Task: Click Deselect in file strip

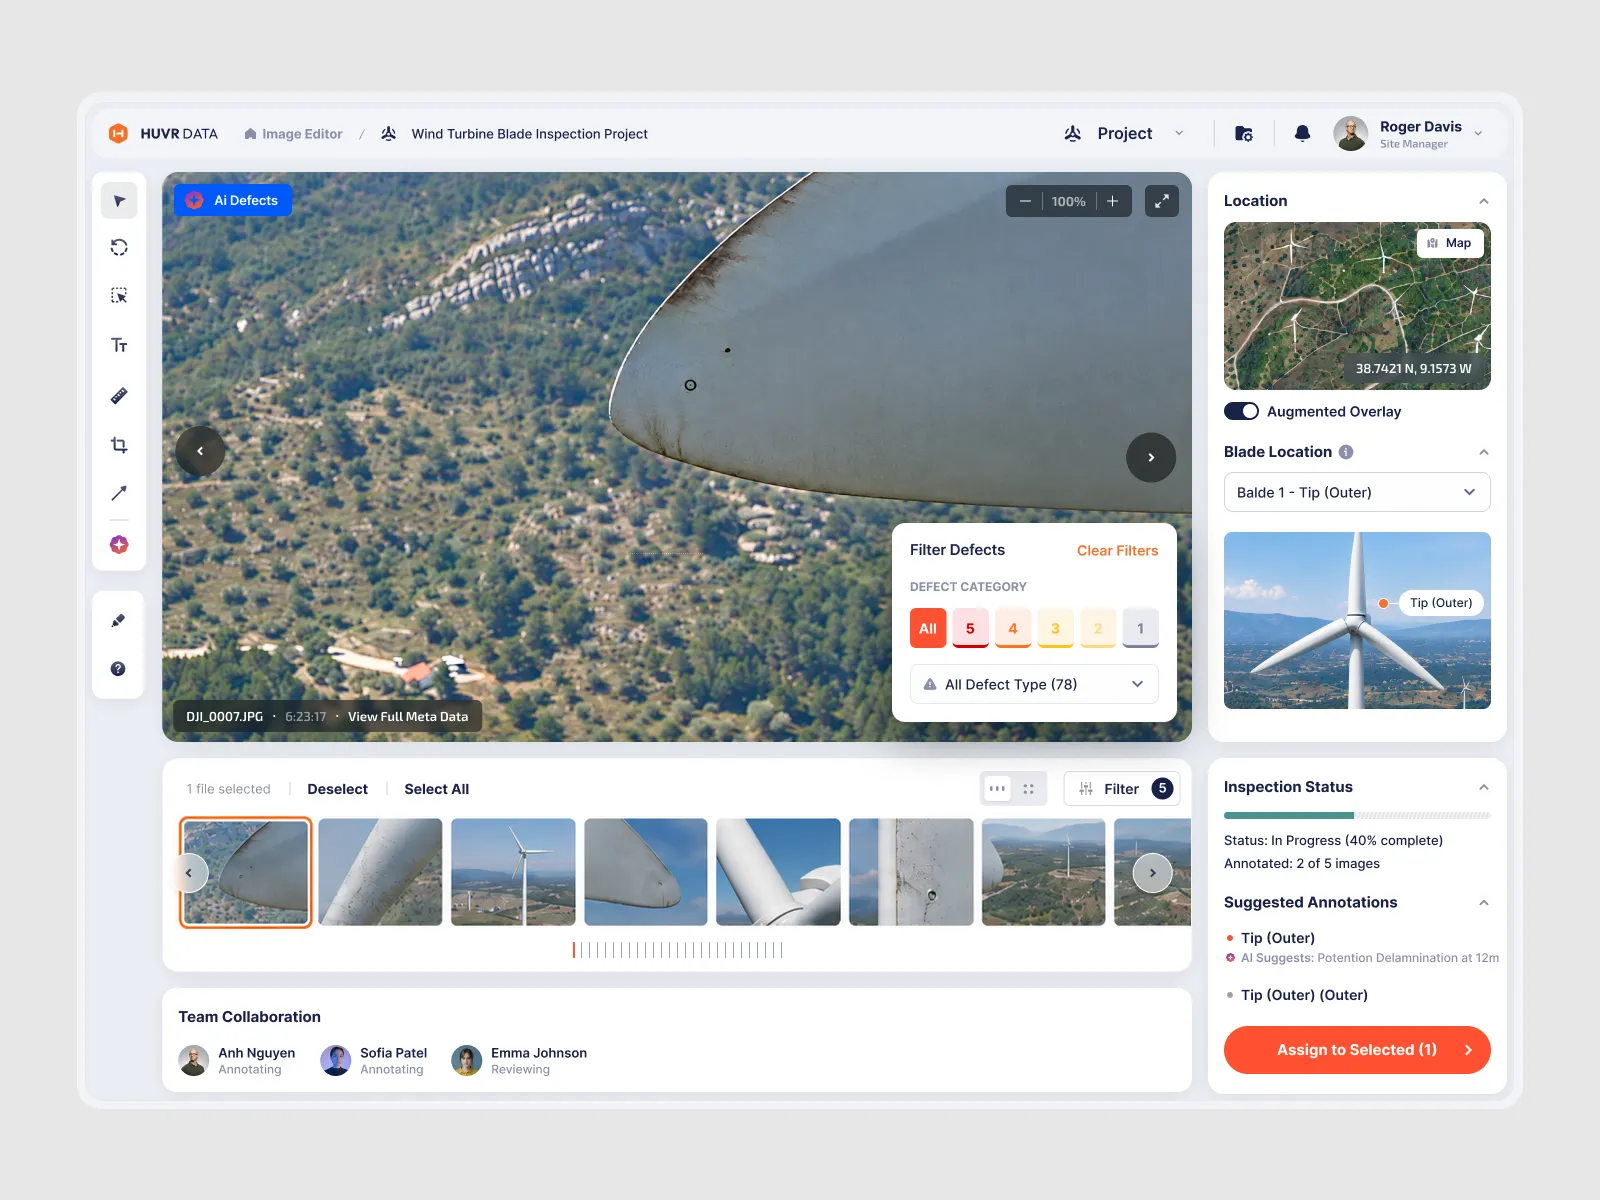Action: tap(337, 789)
